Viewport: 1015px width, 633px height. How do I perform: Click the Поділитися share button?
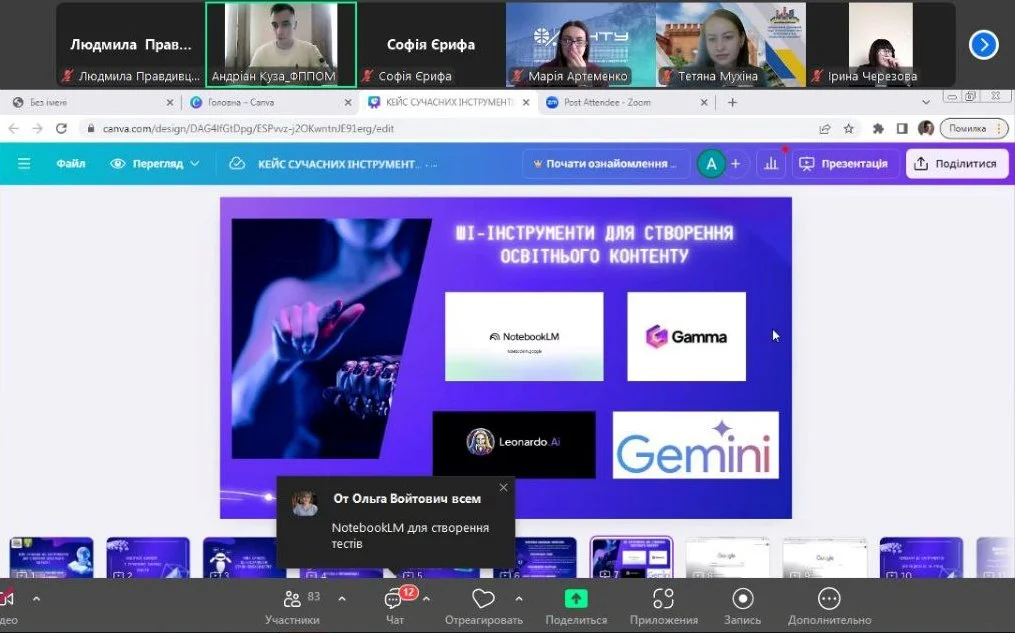pos(956,164)
